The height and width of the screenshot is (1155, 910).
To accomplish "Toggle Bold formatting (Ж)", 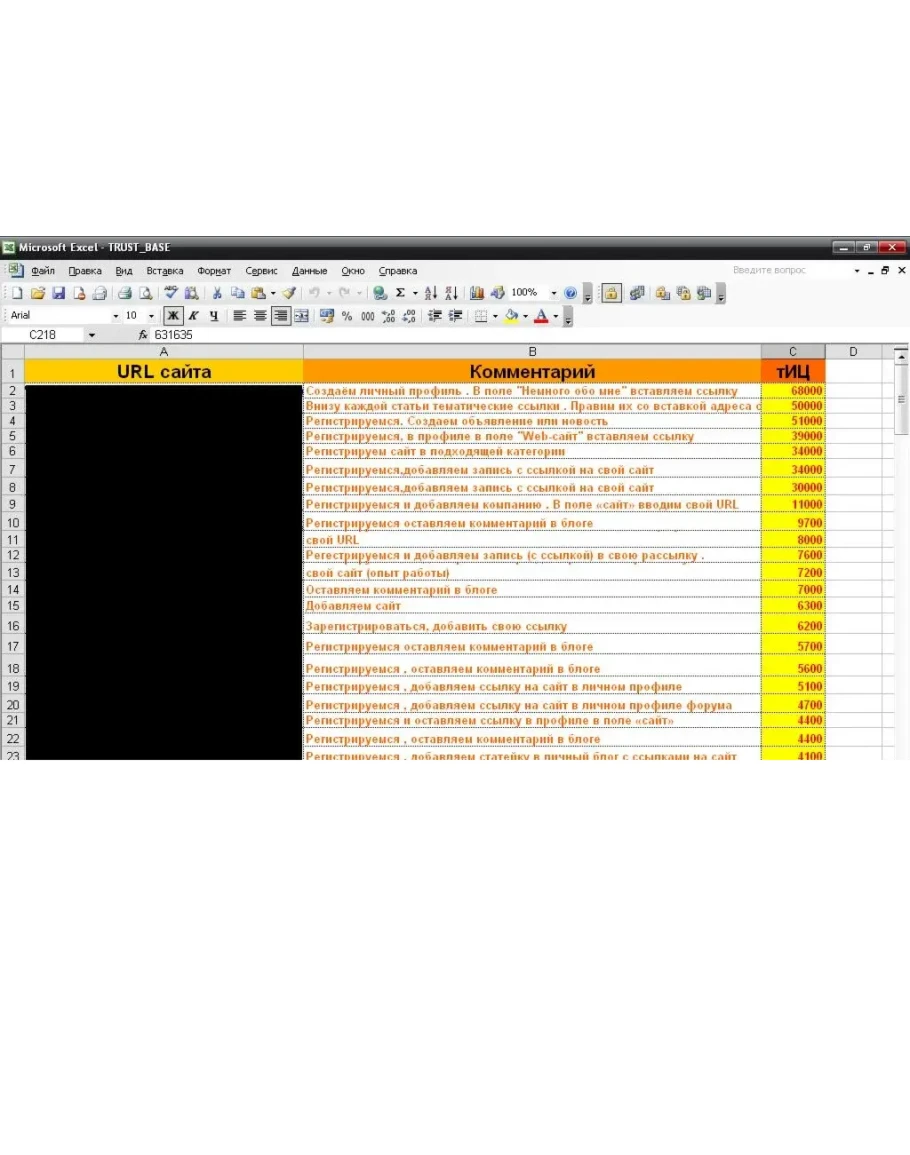I will [174, 316].
